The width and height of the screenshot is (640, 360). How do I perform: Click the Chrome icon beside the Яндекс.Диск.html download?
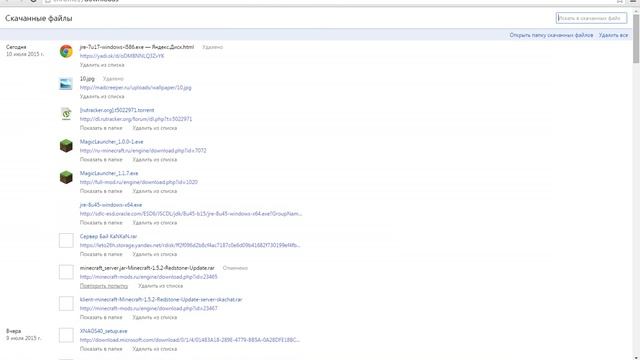(x=66, y=51)
